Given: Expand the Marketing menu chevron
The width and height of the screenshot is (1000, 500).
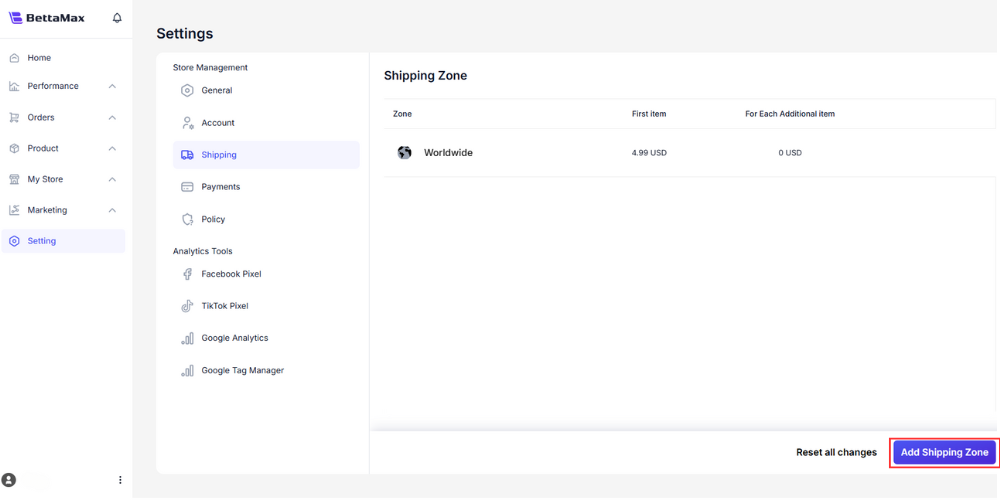Looking at the screenshot, I should (x=112, y=210).
